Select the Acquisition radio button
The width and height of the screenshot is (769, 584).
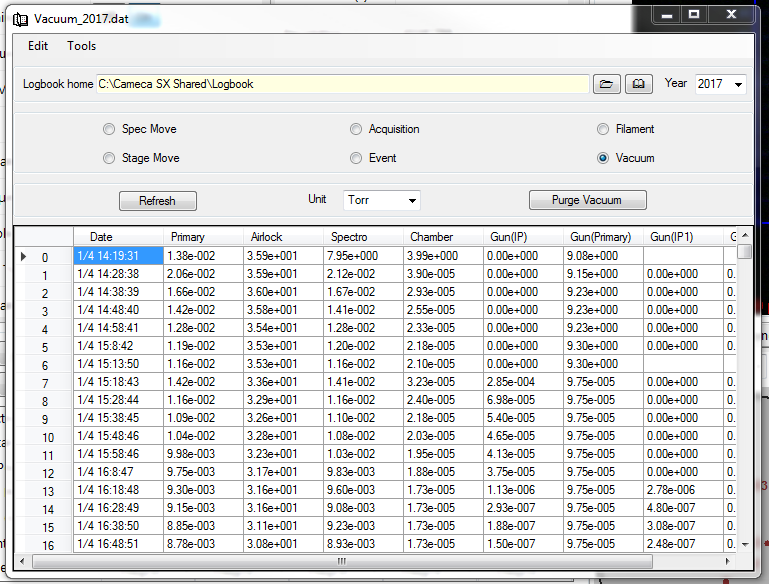[356, 129]
